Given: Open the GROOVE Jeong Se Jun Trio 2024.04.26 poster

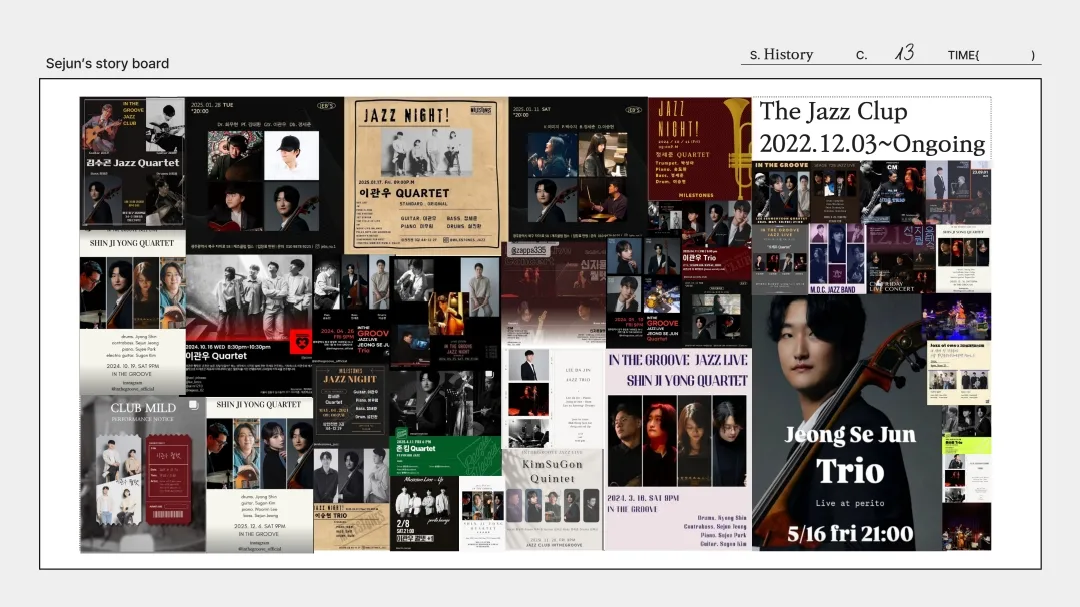Looking at the screenshot, I should coord(351,310).
